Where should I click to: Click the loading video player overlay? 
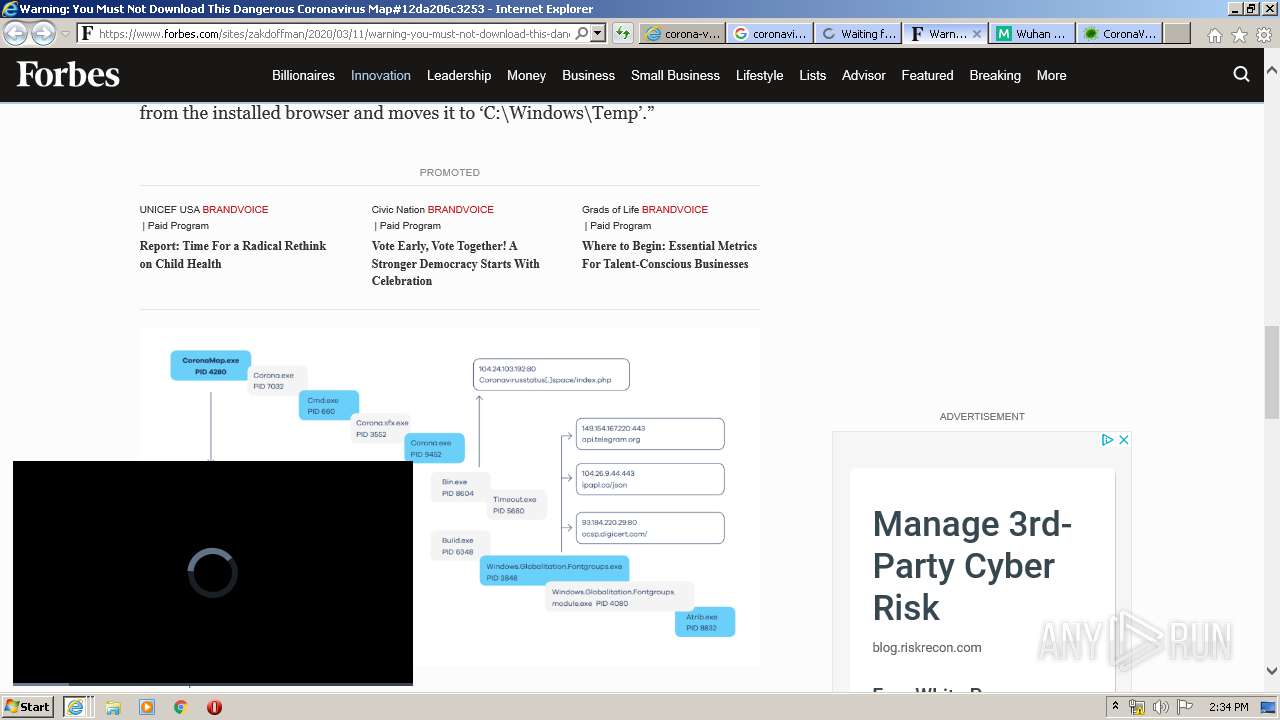pyautogui.click(x=213, y=573)
